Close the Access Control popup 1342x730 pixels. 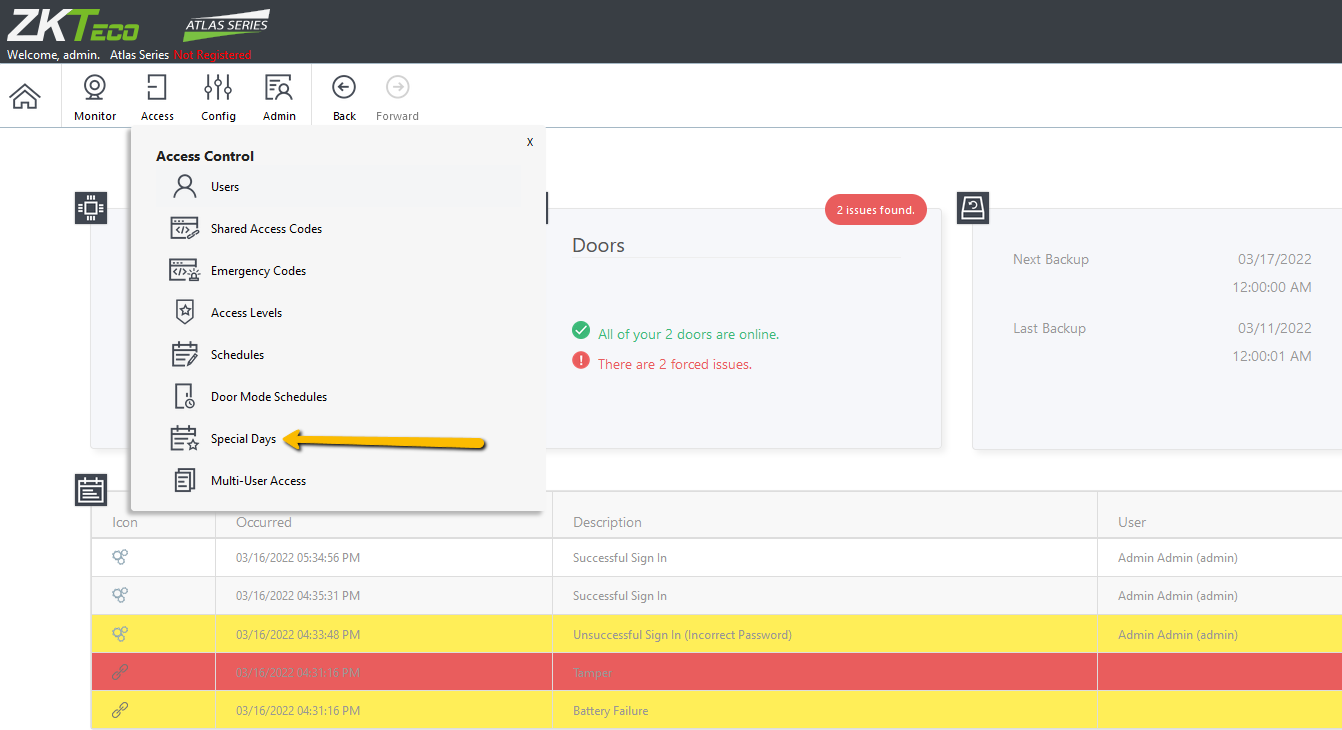[x=530, y=143]
